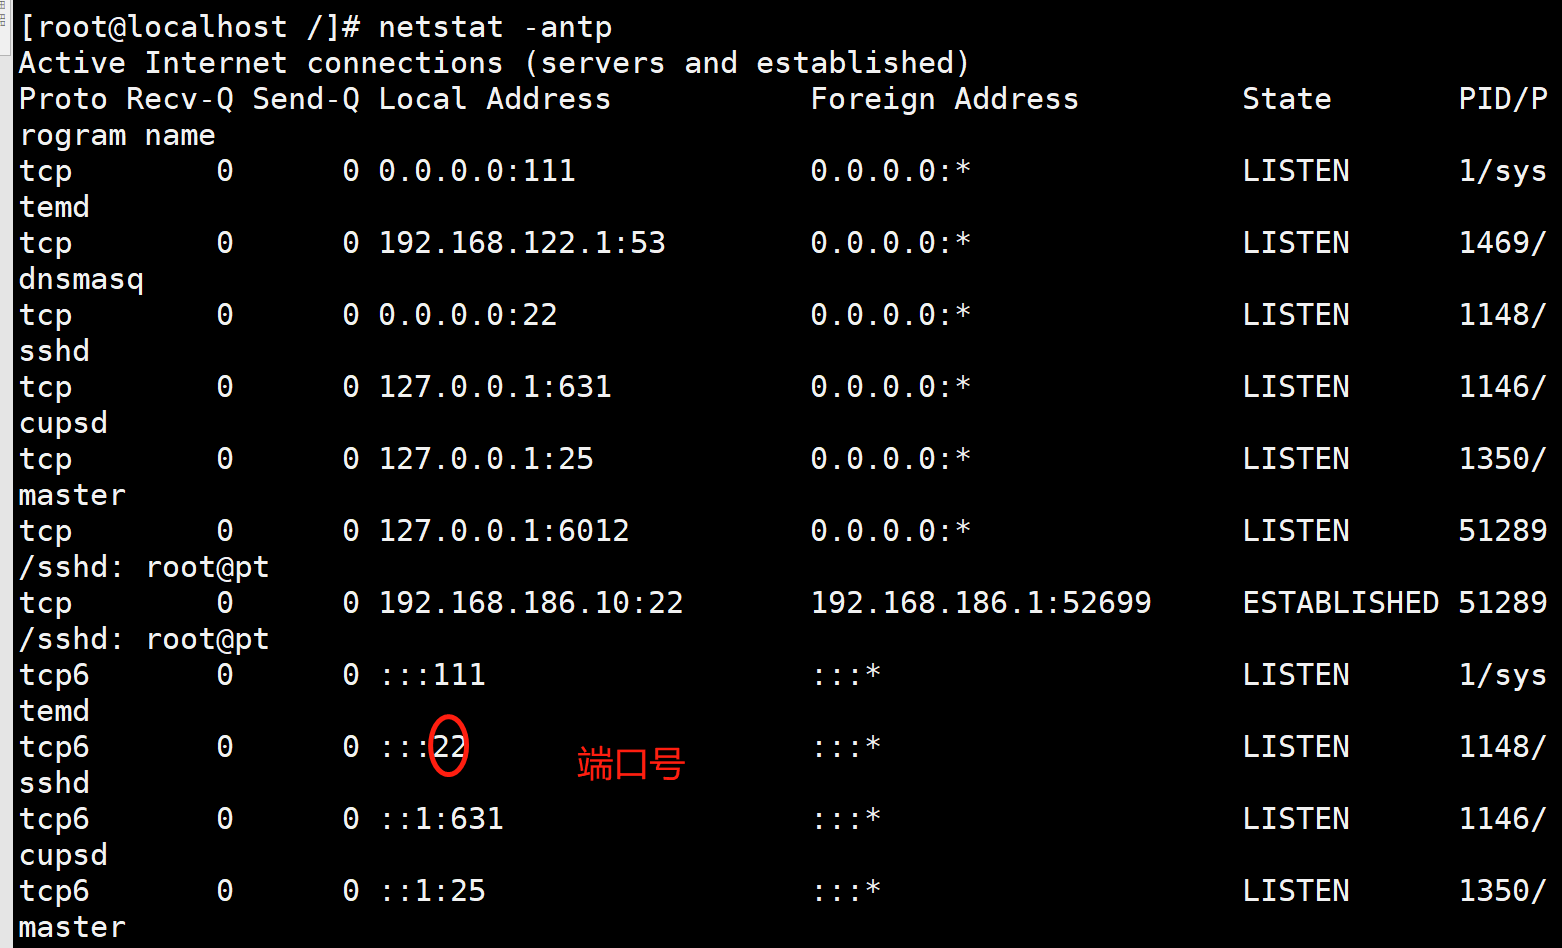Click local address 127.0.0.1:631

coord(495,387)
